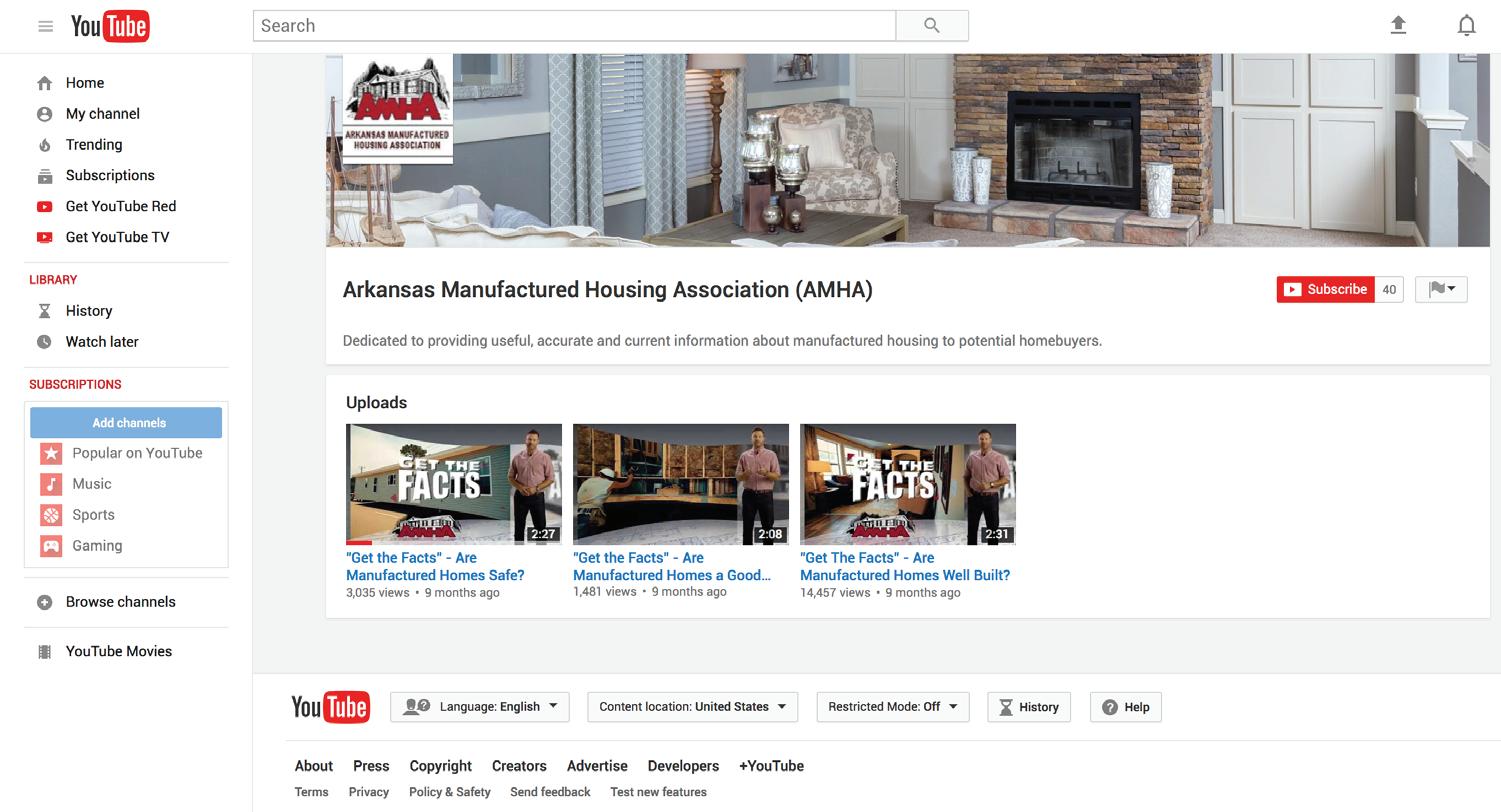The width and height of the screenshot is (1501, 812).
Task: Open the Manufactured Homes a Good title link
Action: coord(672,567)
